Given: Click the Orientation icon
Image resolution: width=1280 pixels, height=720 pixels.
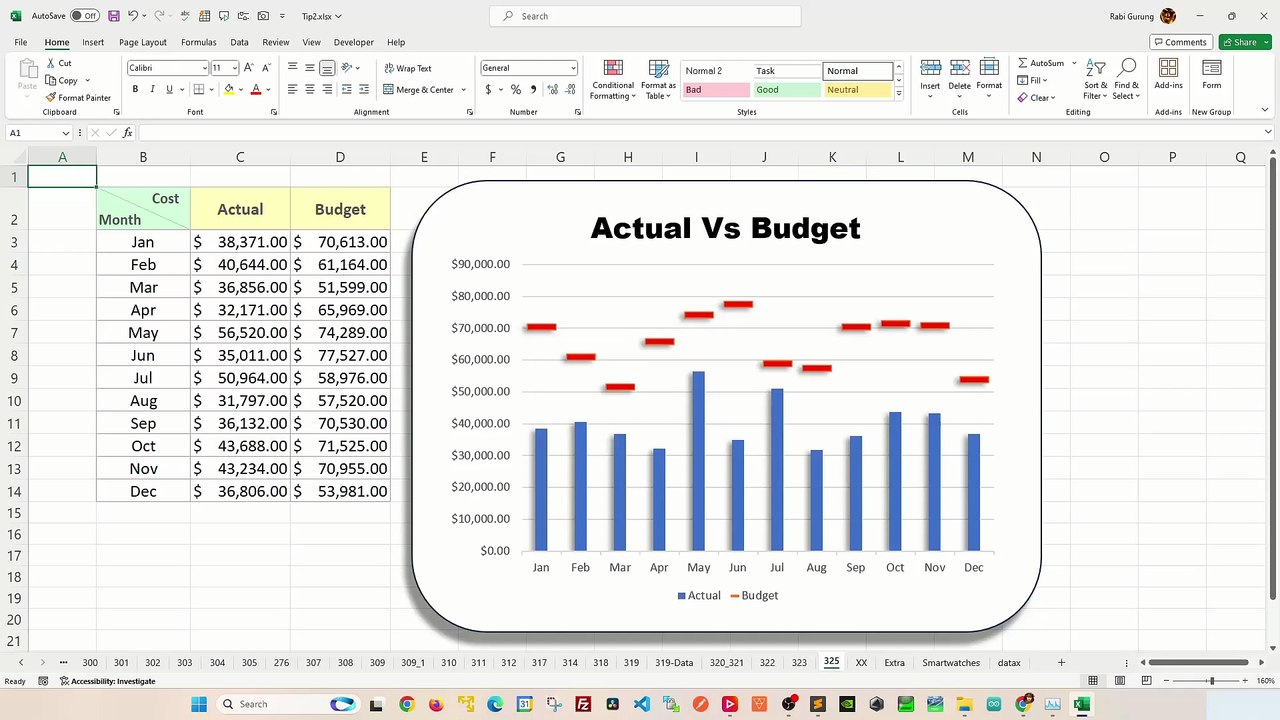Looking at the screenshot, I should 347,68.
